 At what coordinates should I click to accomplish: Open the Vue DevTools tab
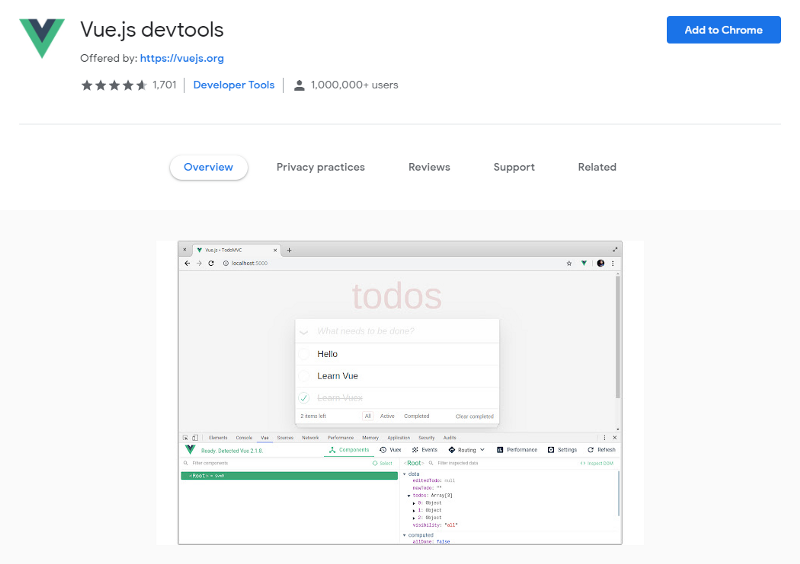tap(265, 438)
